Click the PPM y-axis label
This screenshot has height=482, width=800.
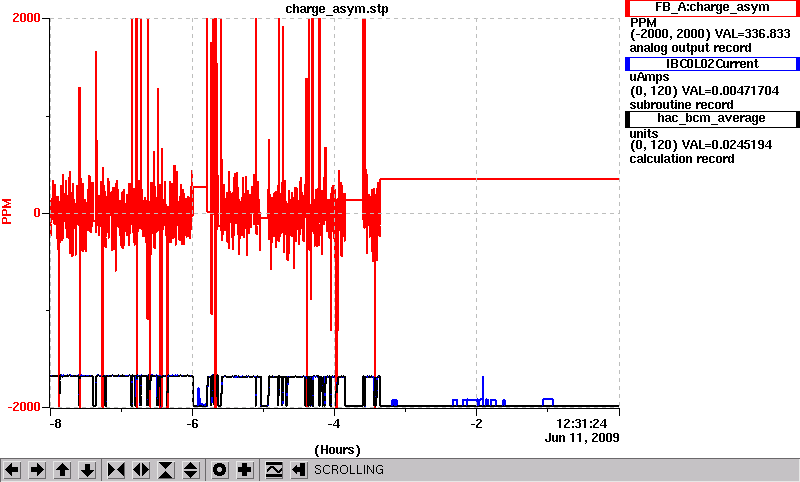click(7, 212)
